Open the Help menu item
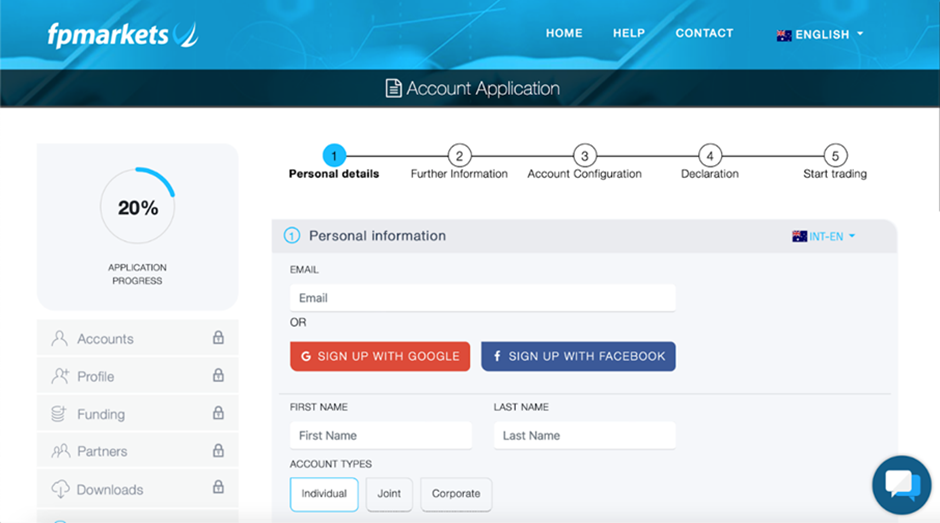Screen dimensions: 940x523 [x=628, y=33]
